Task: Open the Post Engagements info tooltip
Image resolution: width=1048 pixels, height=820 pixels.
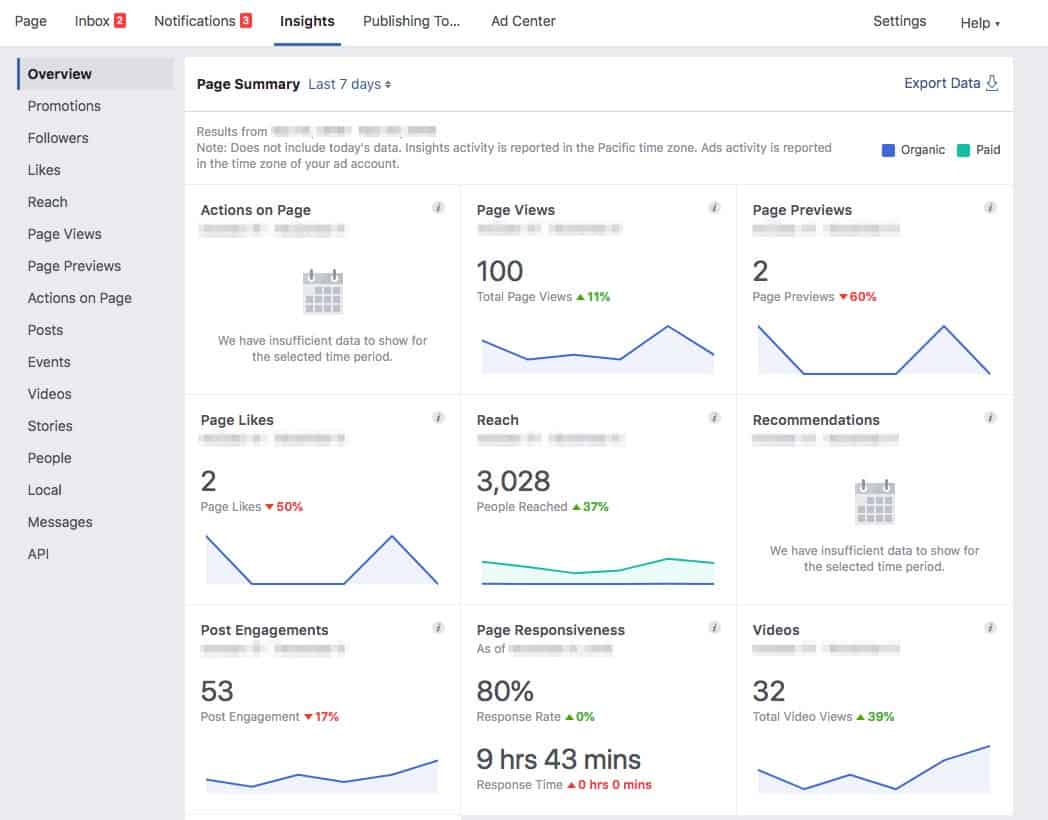Action: click(x=438, y=627)
